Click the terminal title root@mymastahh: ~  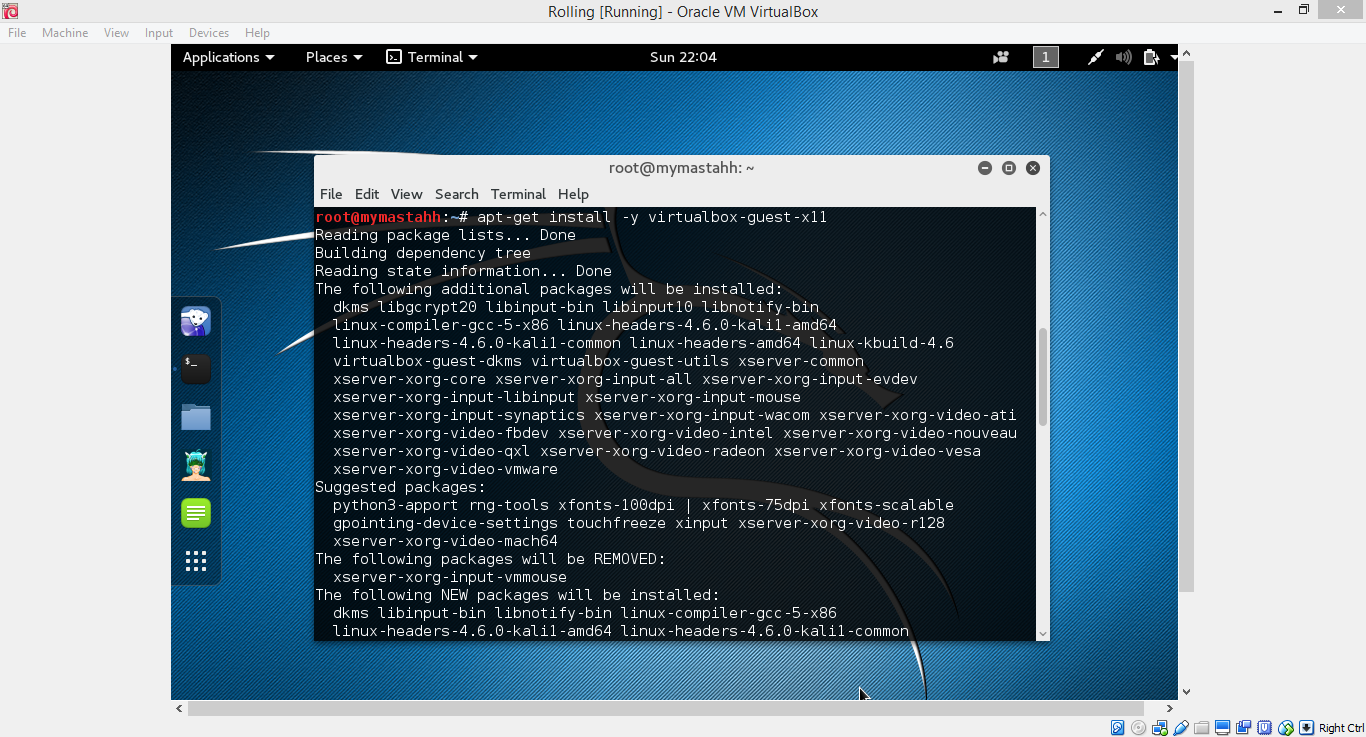click(x=681, y=168)
